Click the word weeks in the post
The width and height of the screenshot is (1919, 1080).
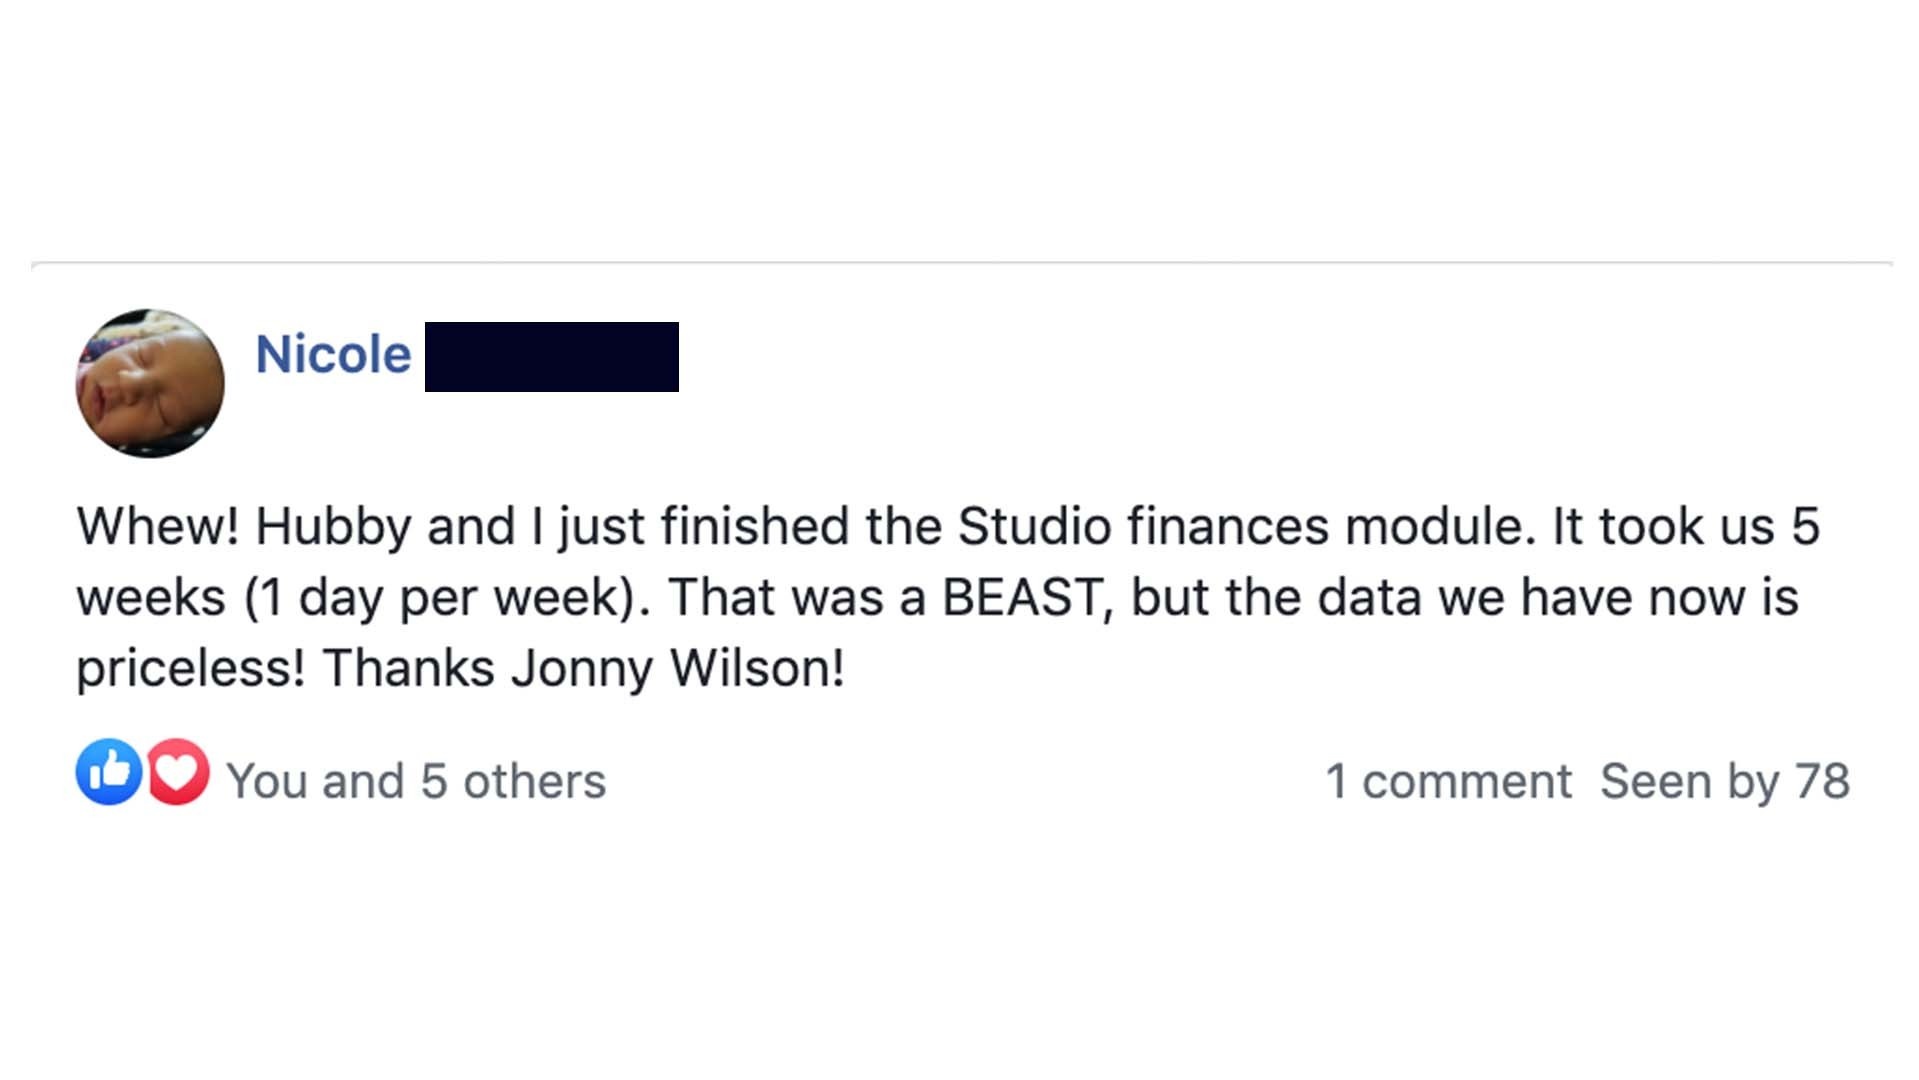(151, 597)
